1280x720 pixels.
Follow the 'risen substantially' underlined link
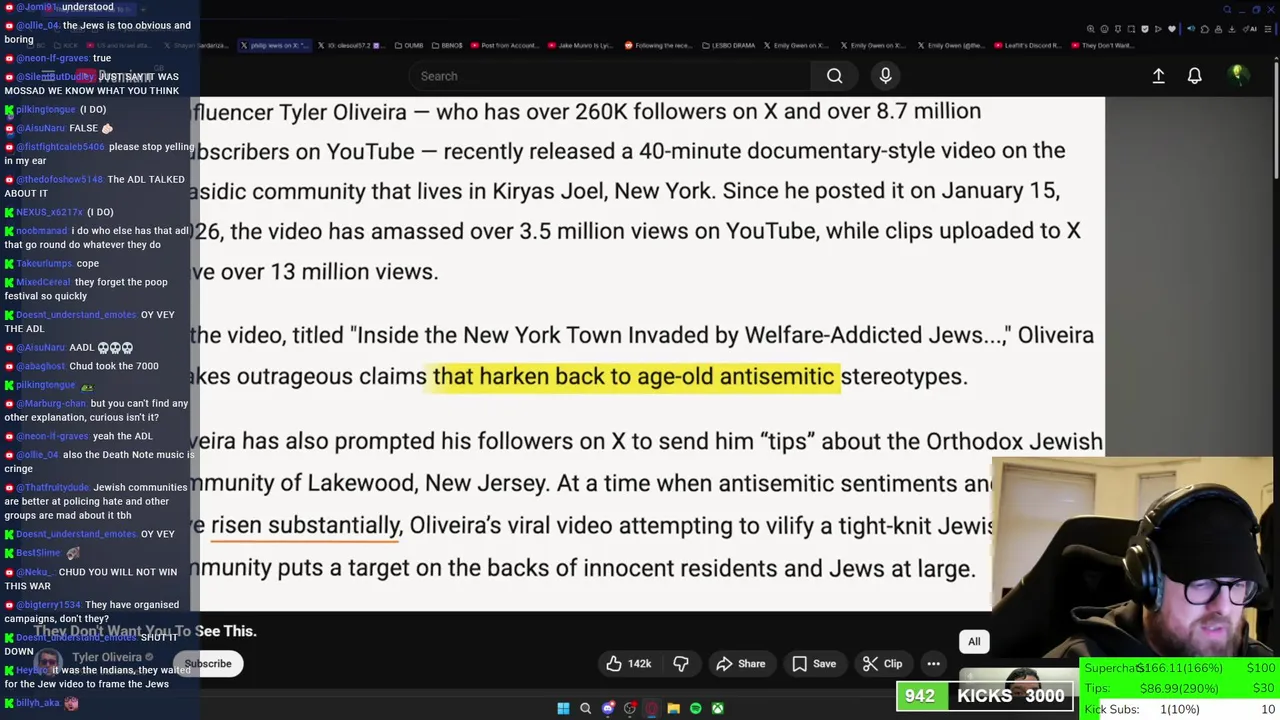pos(305,526)
